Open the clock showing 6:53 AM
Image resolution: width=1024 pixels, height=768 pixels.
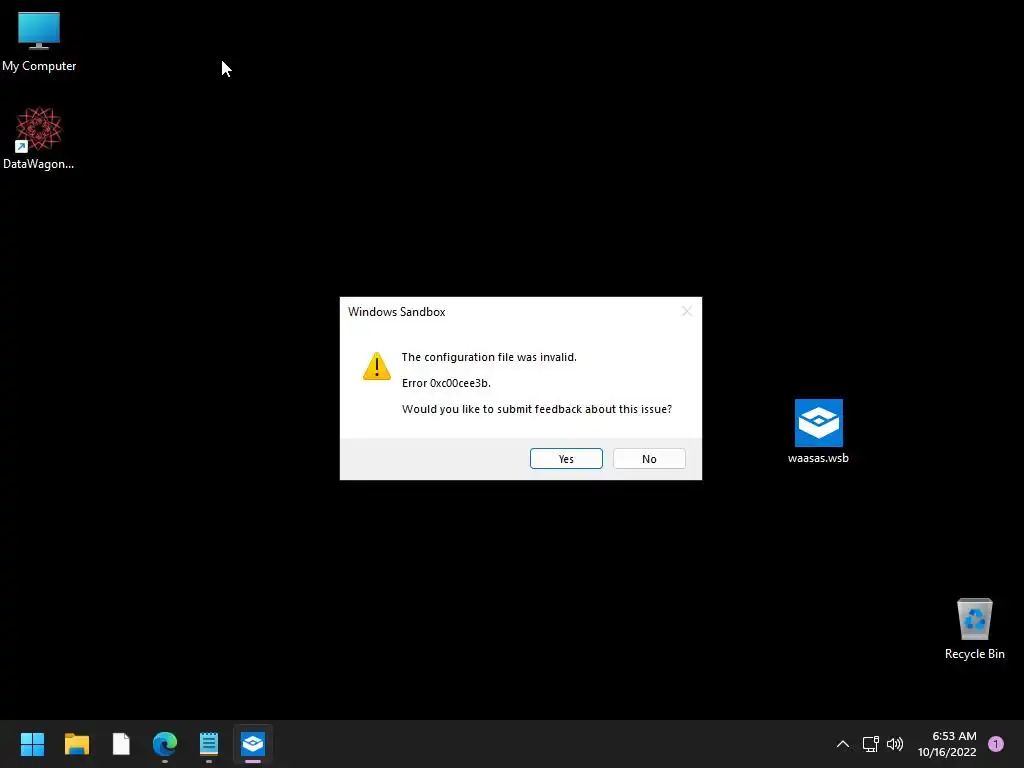[x=947, y=744]
